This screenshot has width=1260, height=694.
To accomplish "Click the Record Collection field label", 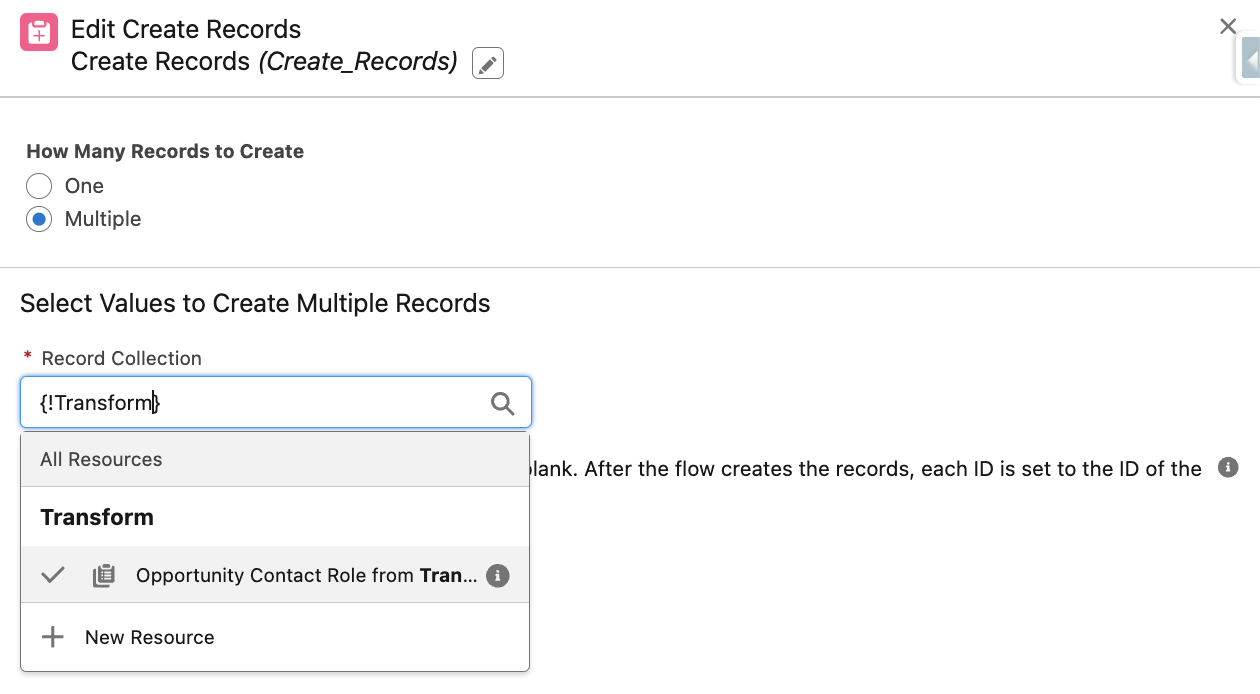I will (122, 358).
